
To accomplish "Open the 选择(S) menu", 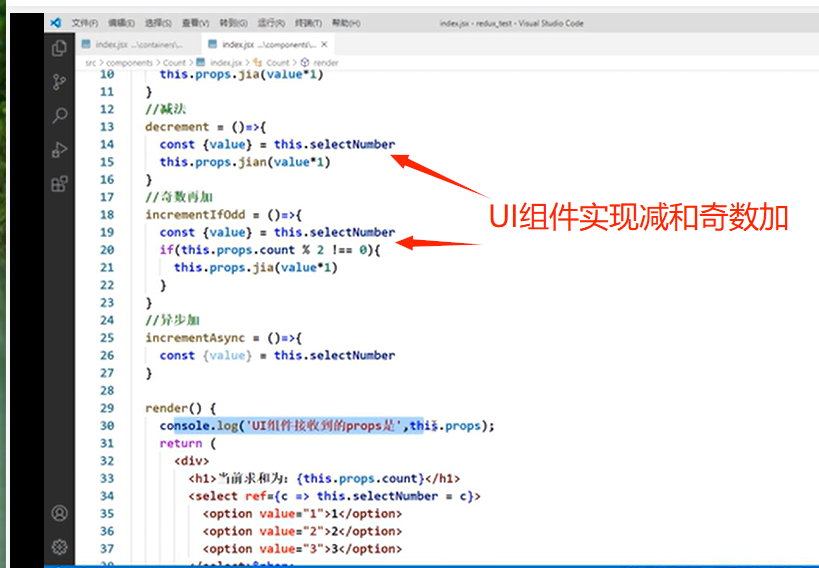I will point(158,23).
